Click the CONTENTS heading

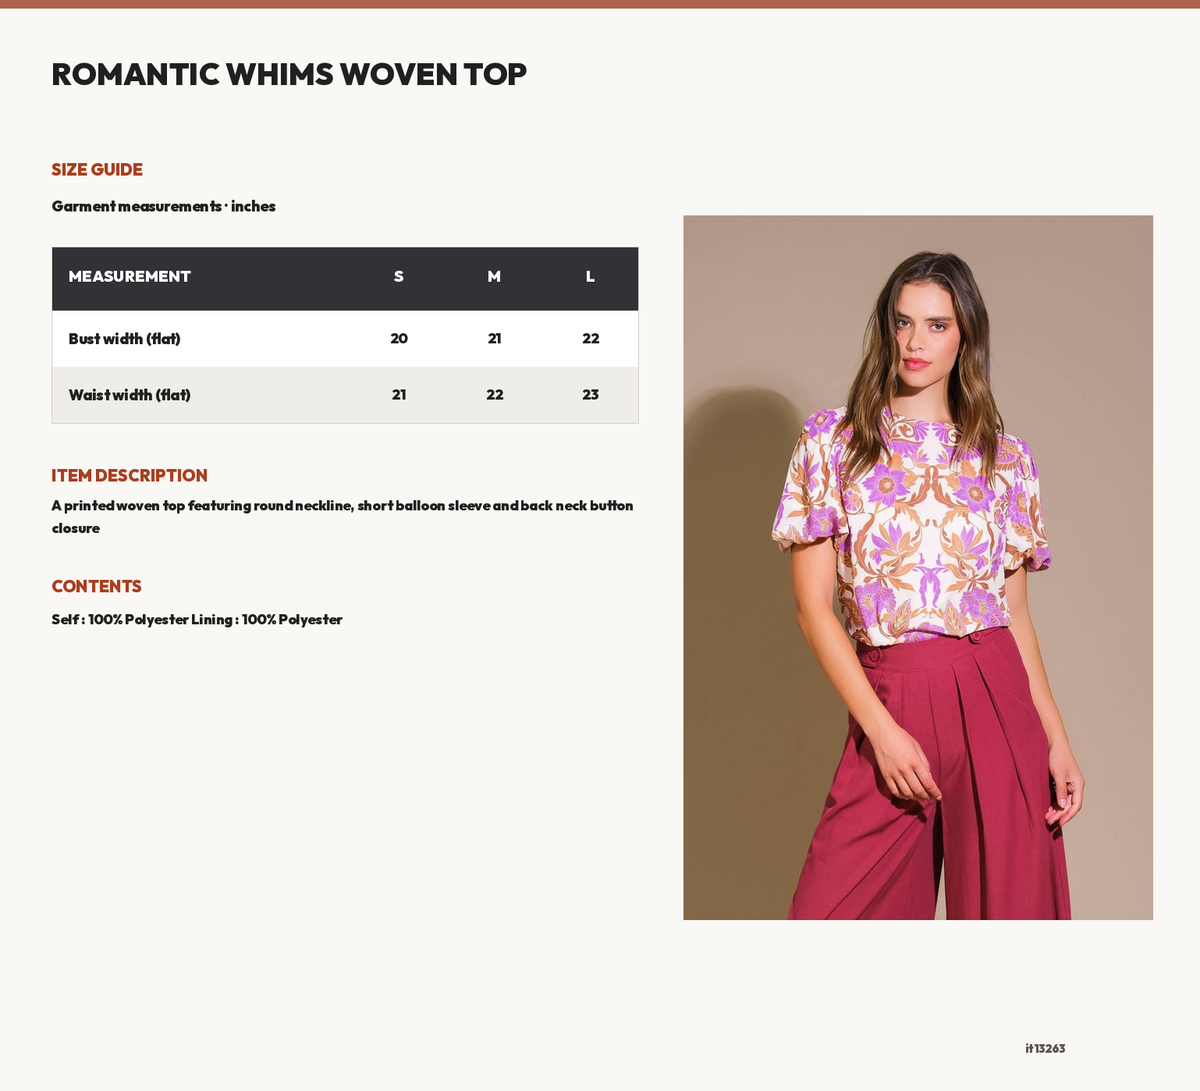(97, 587)
